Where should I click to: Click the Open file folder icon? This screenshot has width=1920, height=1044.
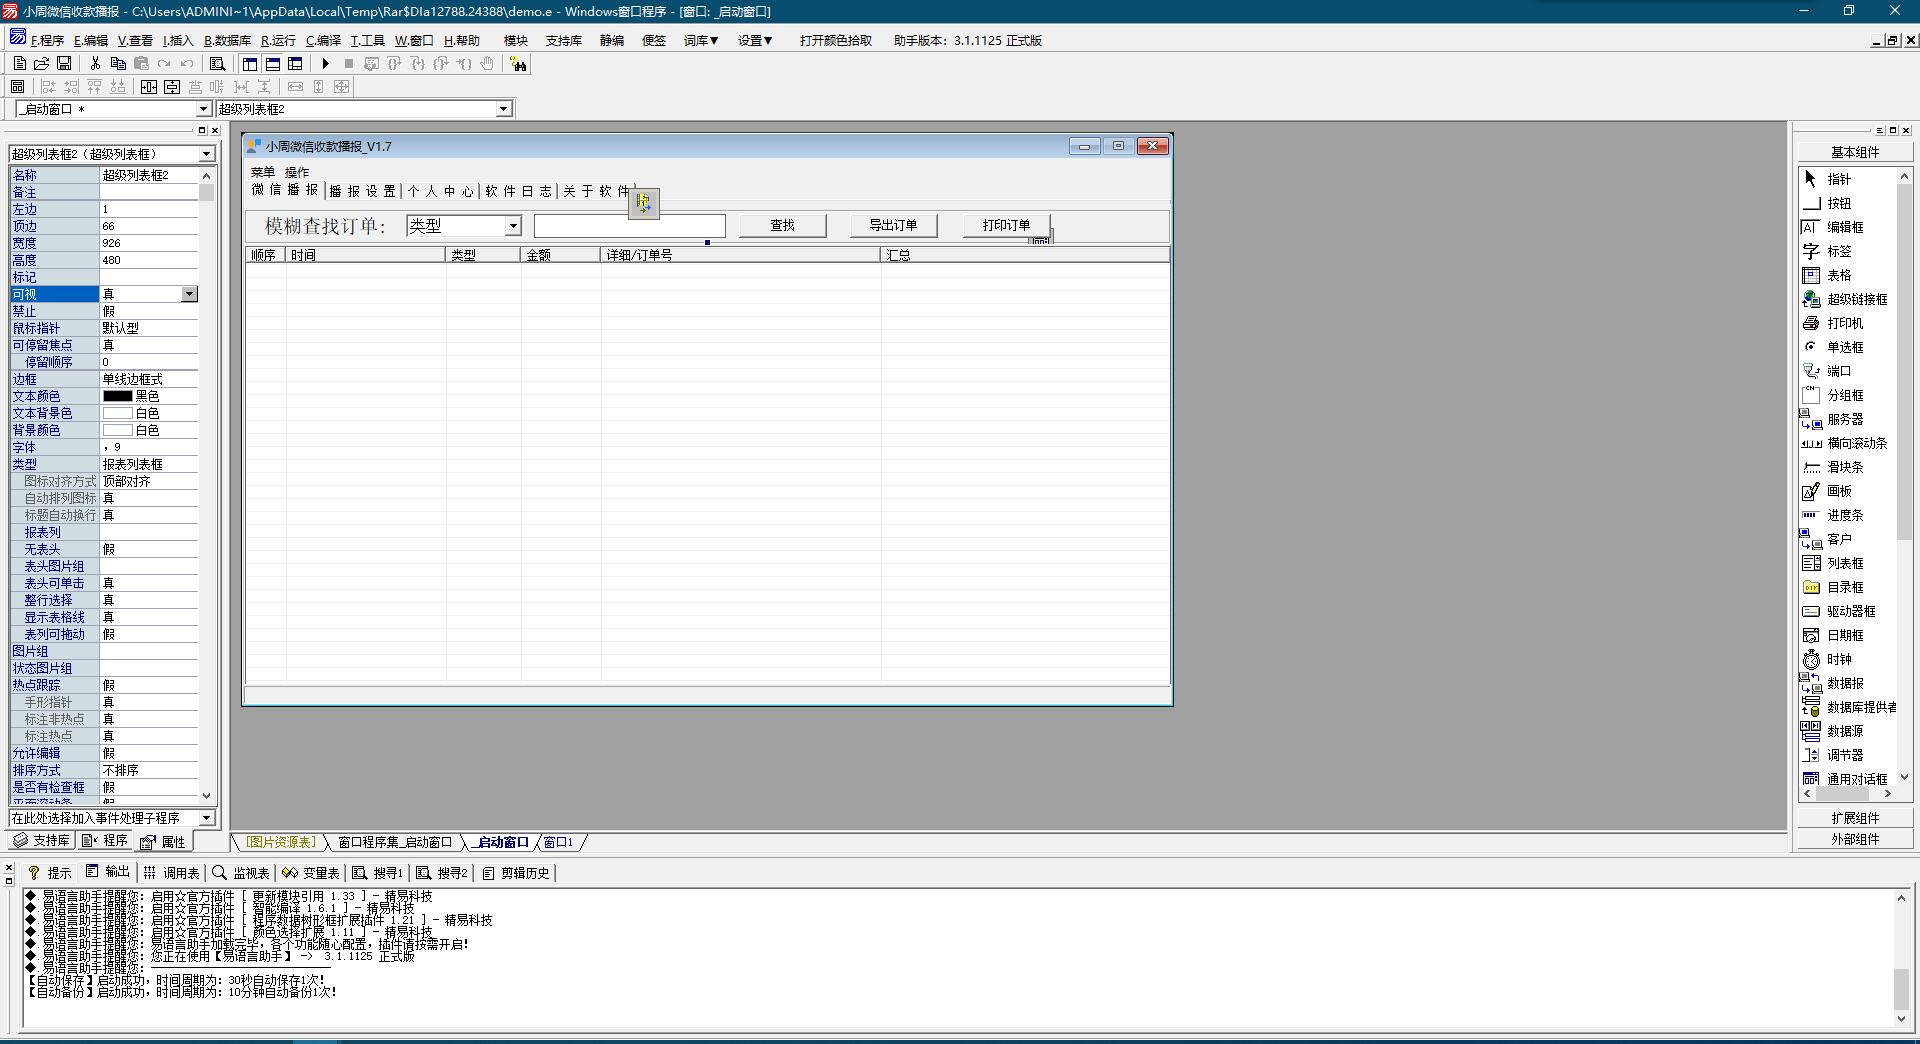click(x=42, y=63)
